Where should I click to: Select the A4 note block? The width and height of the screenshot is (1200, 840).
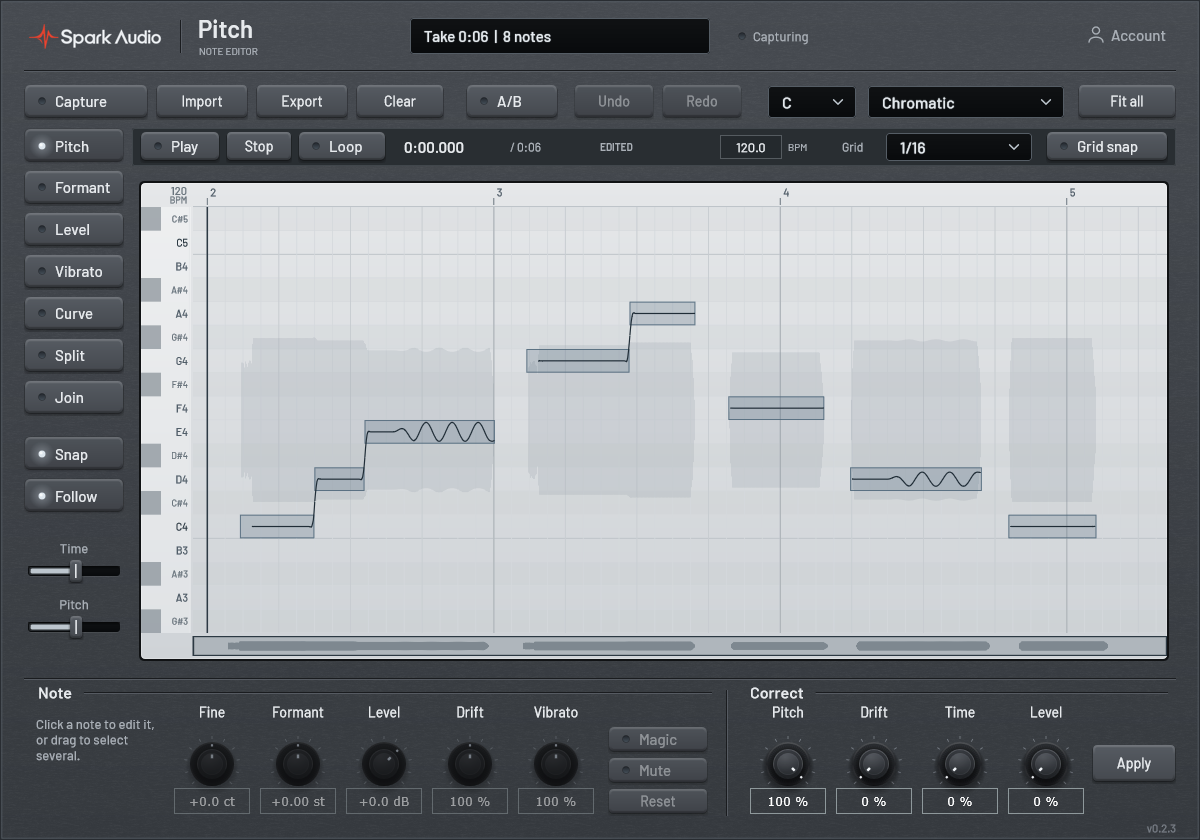click(662, 313)
